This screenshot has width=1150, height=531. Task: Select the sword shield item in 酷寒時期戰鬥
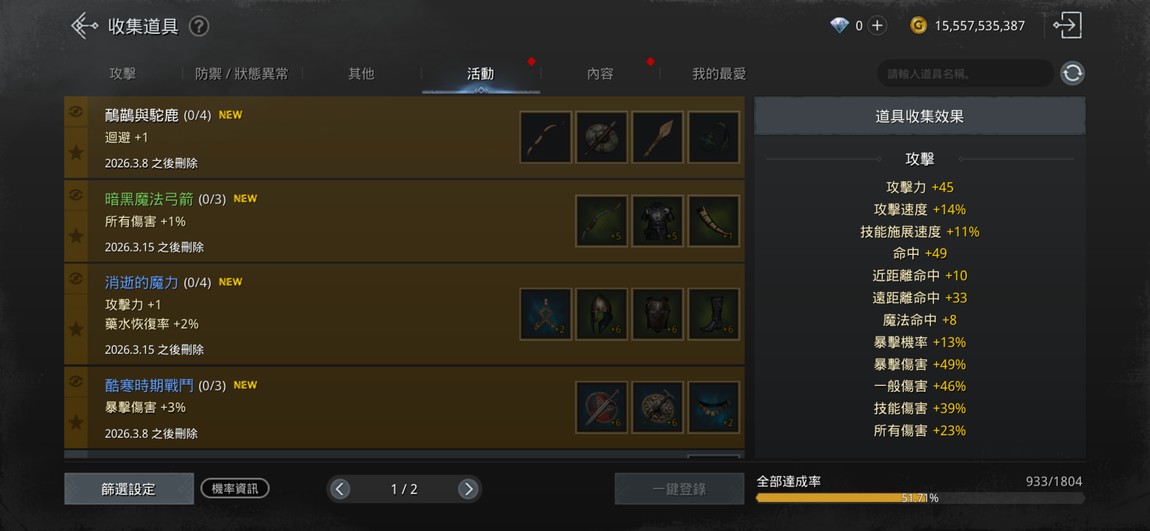[601, 407]
